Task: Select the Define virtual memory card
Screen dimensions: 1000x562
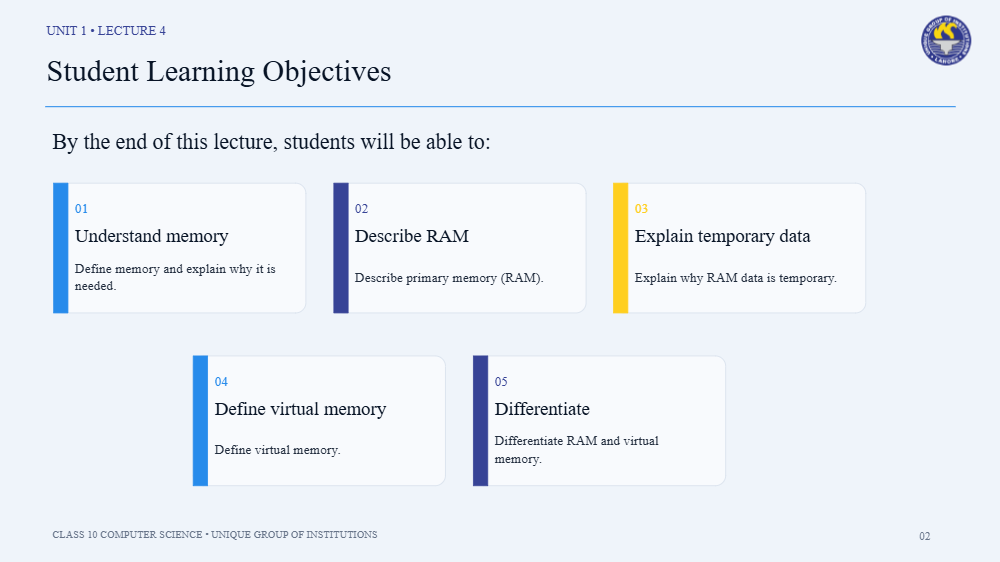Action: click(x=319, y=421)
